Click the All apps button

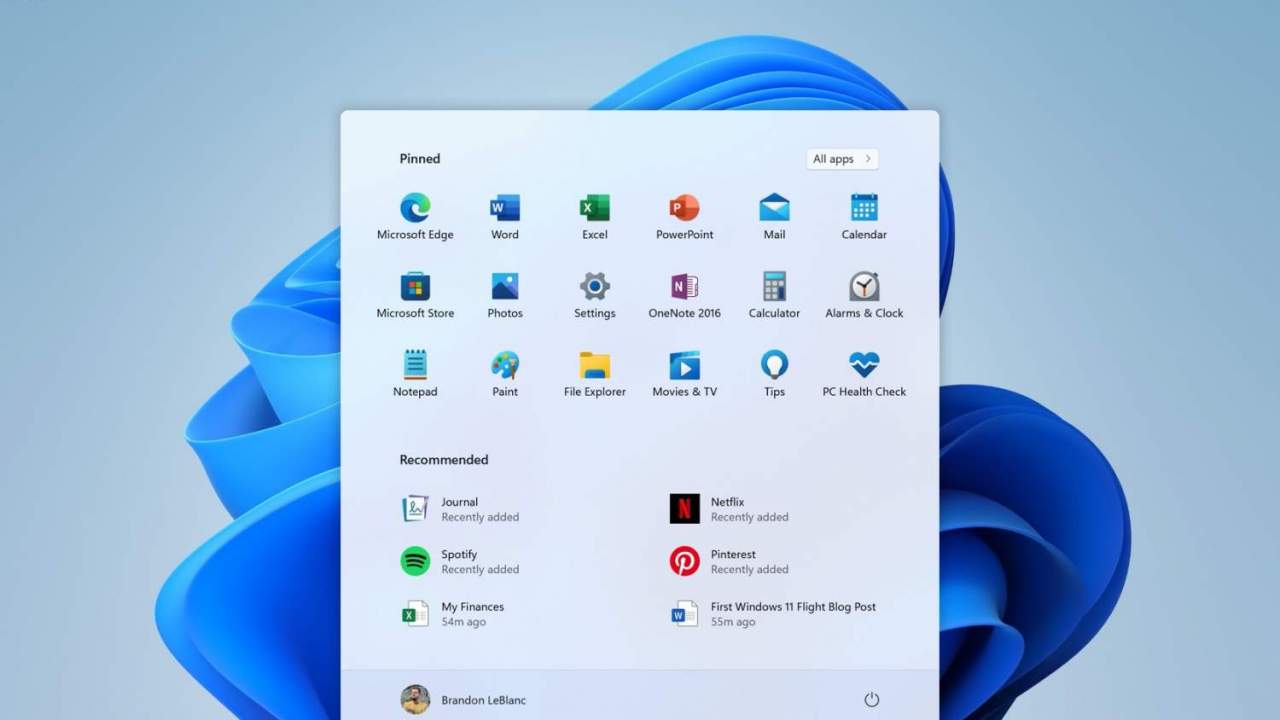click(x=842, y=159)
